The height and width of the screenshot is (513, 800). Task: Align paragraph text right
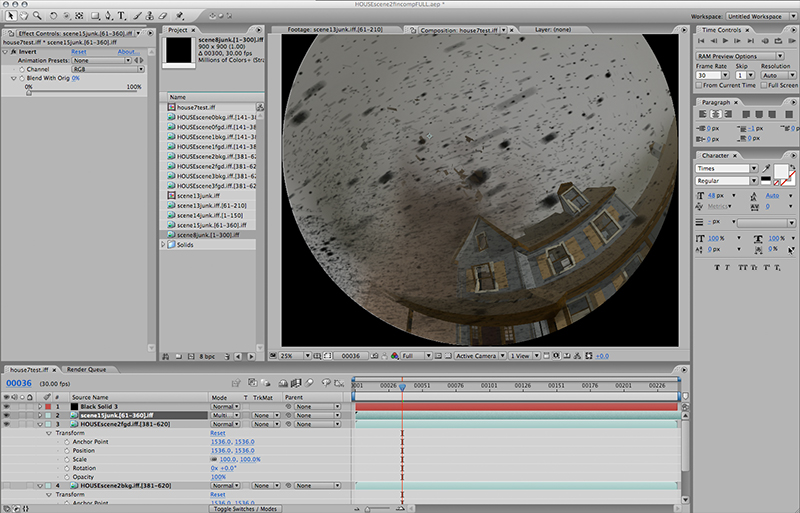point(728,114)
